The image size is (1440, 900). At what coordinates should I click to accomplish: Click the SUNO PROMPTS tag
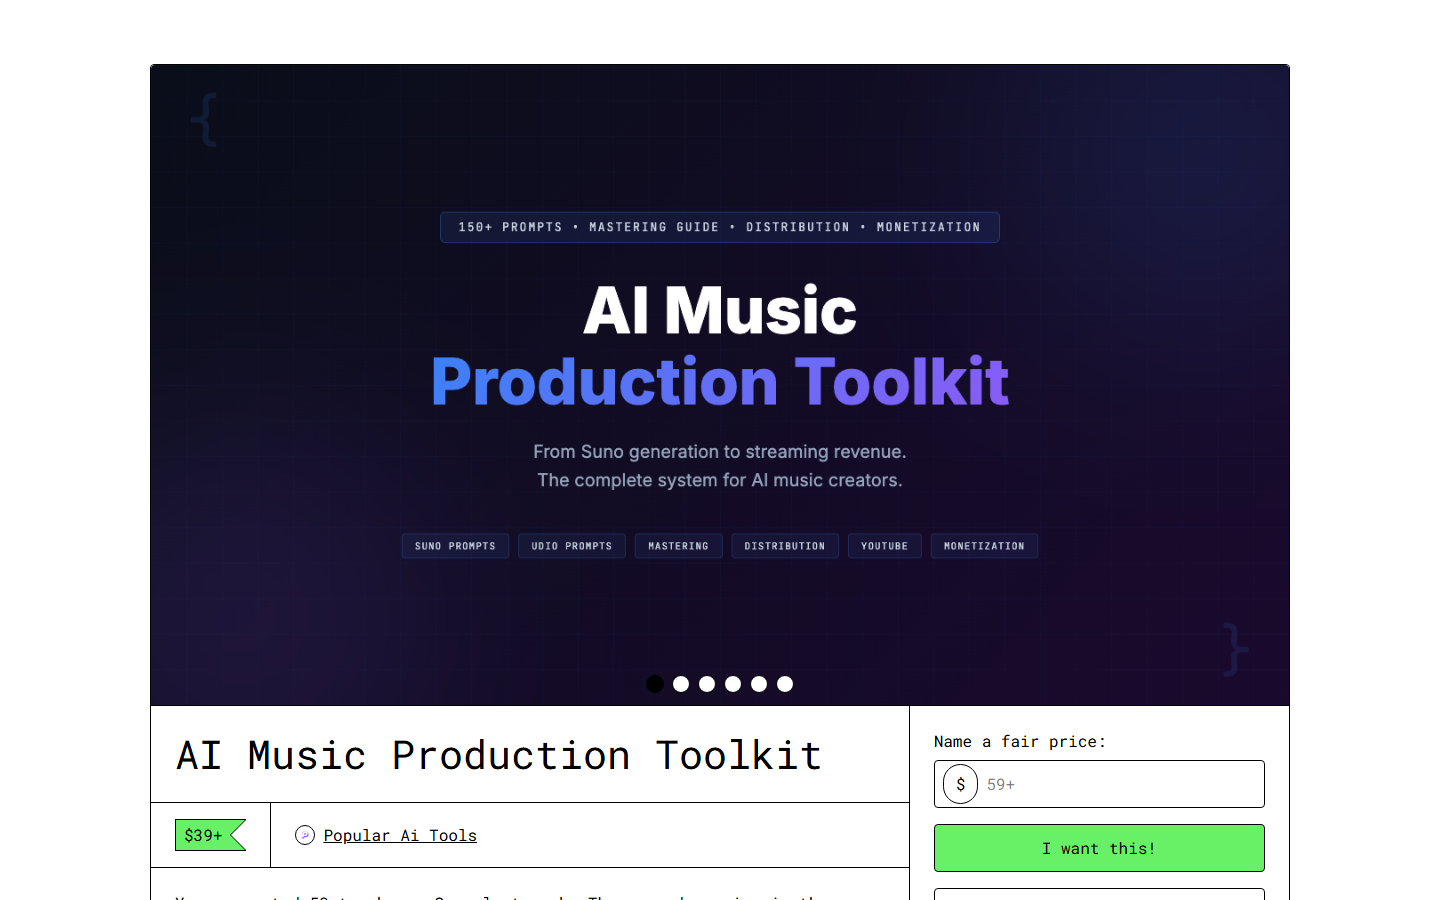click(455, 546)
